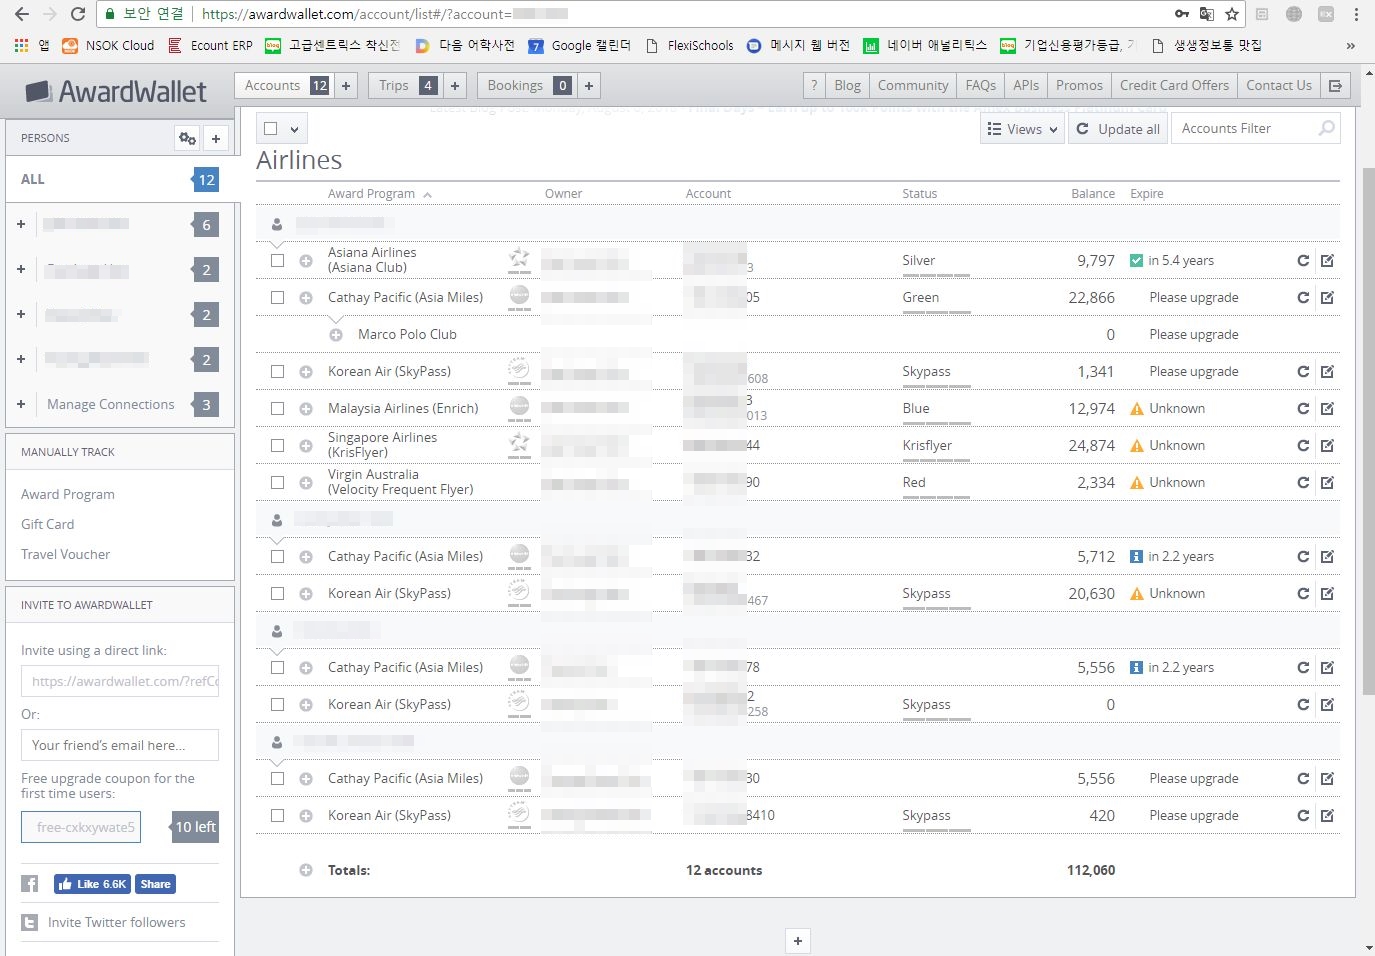Image resolution: width=1375 pixels, height=956 pixels.
Task: Click the friend's email input field
Action: 120,745
